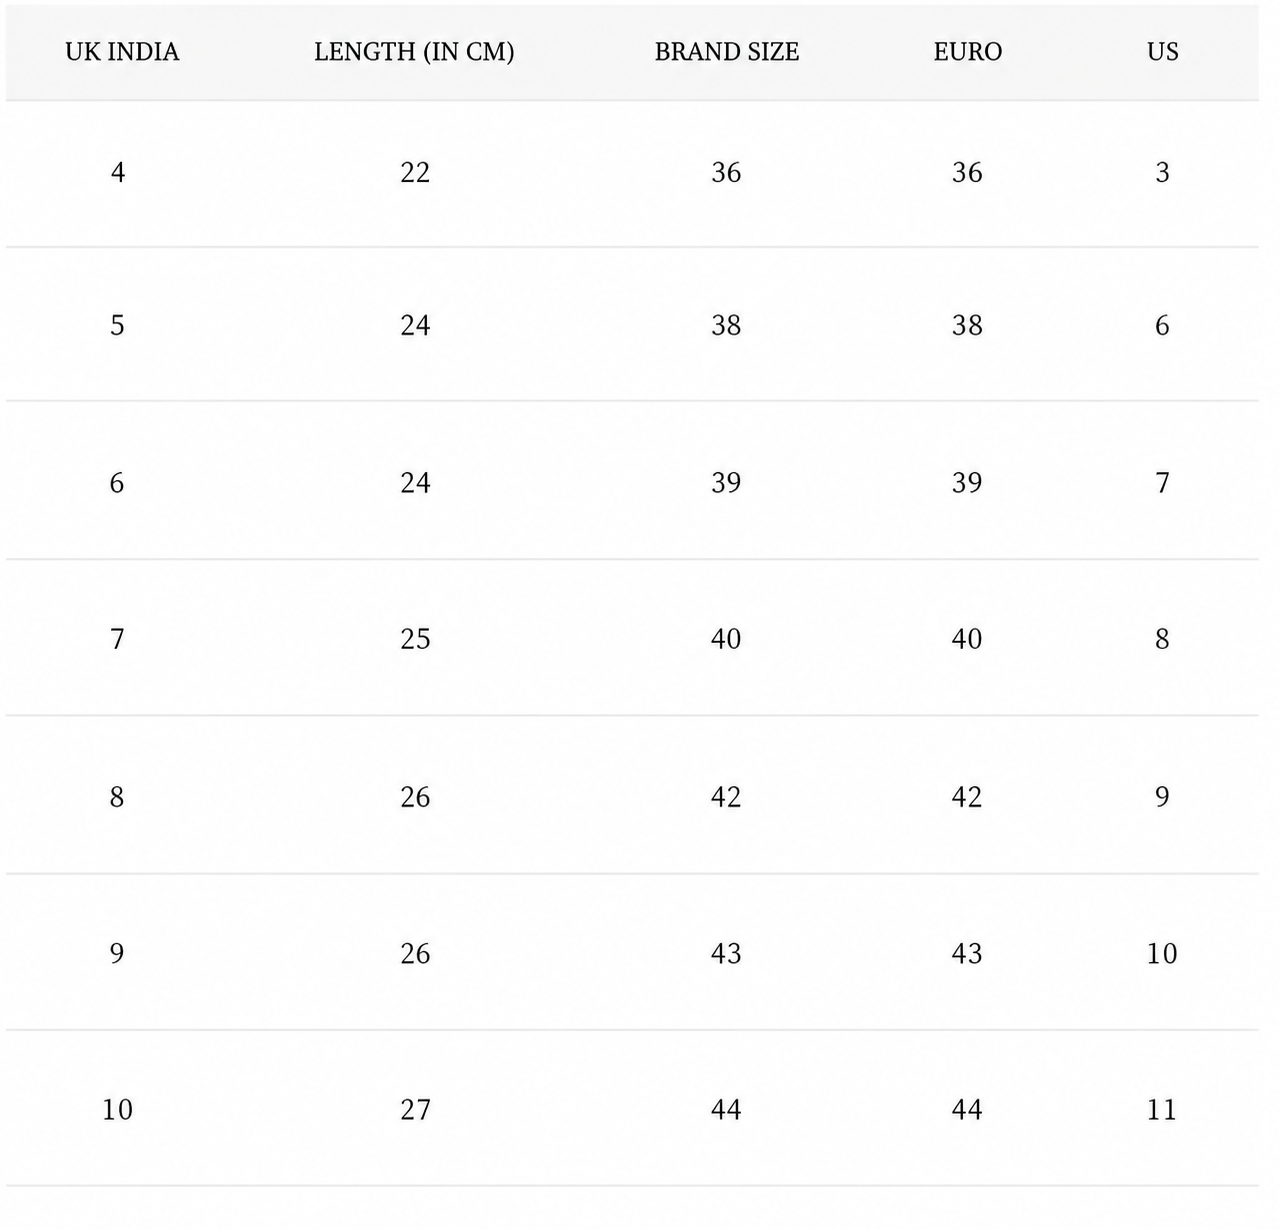
Task: Select Euro size 40 cell
Action: click(x=967, y=639)
